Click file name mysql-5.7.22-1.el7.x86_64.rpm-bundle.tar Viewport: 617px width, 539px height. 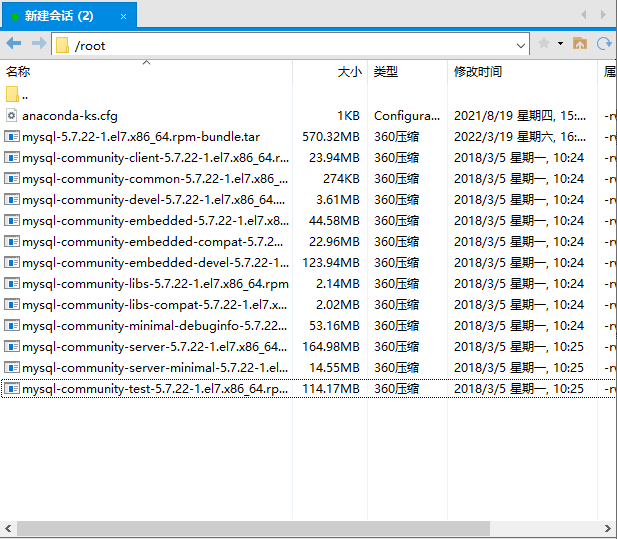pos(141,137)
